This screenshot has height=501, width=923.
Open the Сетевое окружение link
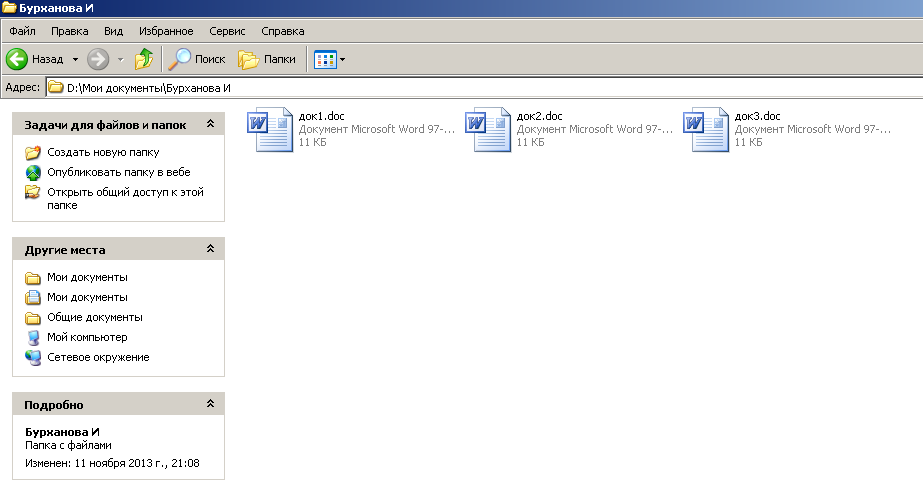[x=98, y=357]
